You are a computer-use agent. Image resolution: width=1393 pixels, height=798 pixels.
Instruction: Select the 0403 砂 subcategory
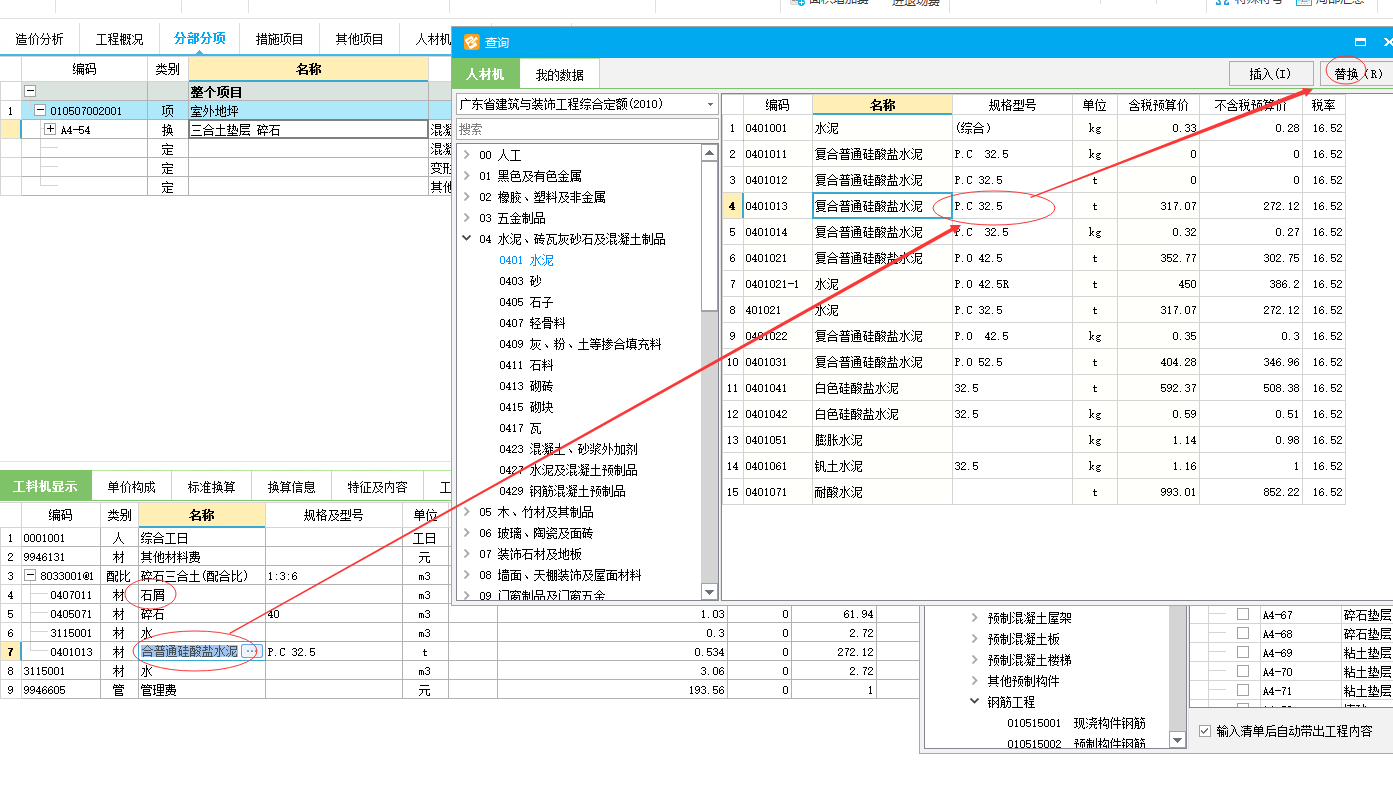coord(520,281)
